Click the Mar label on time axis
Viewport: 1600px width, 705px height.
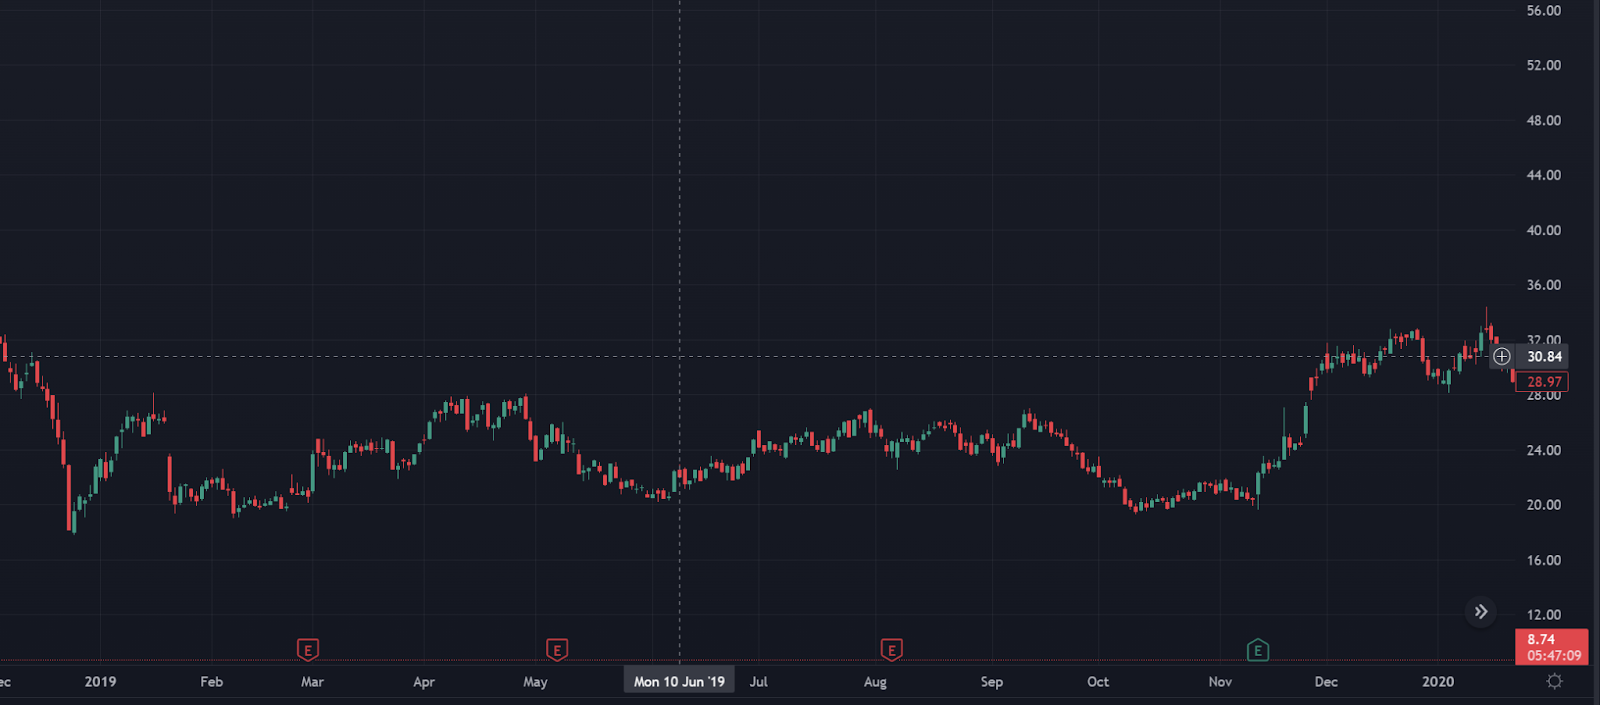click(x=312, y=681)
